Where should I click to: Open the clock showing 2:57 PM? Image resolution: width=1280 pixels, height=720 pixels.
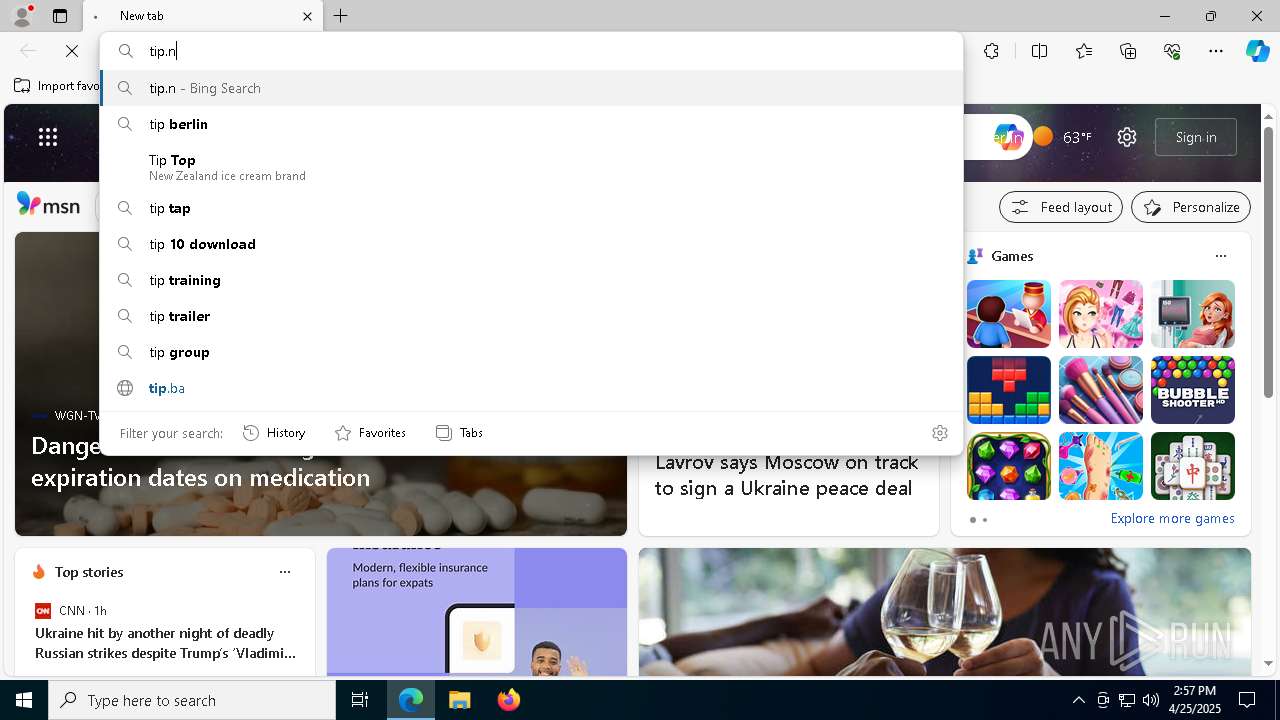(x=1195, y=700)
